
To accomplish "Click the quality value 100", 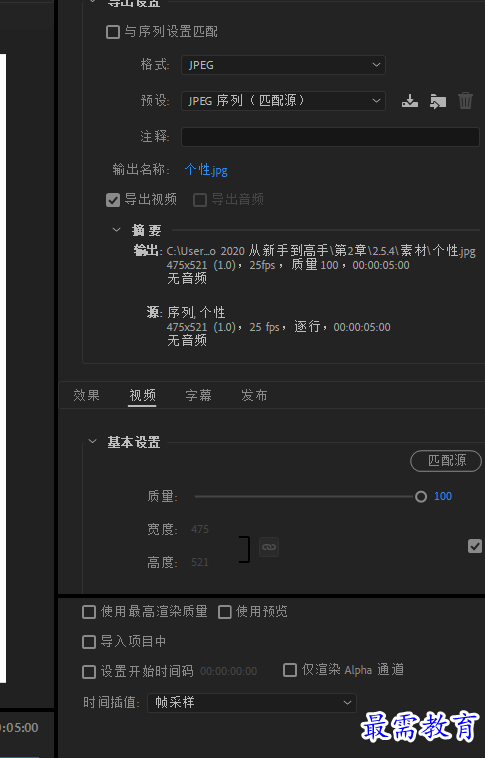I will [443, 496].
